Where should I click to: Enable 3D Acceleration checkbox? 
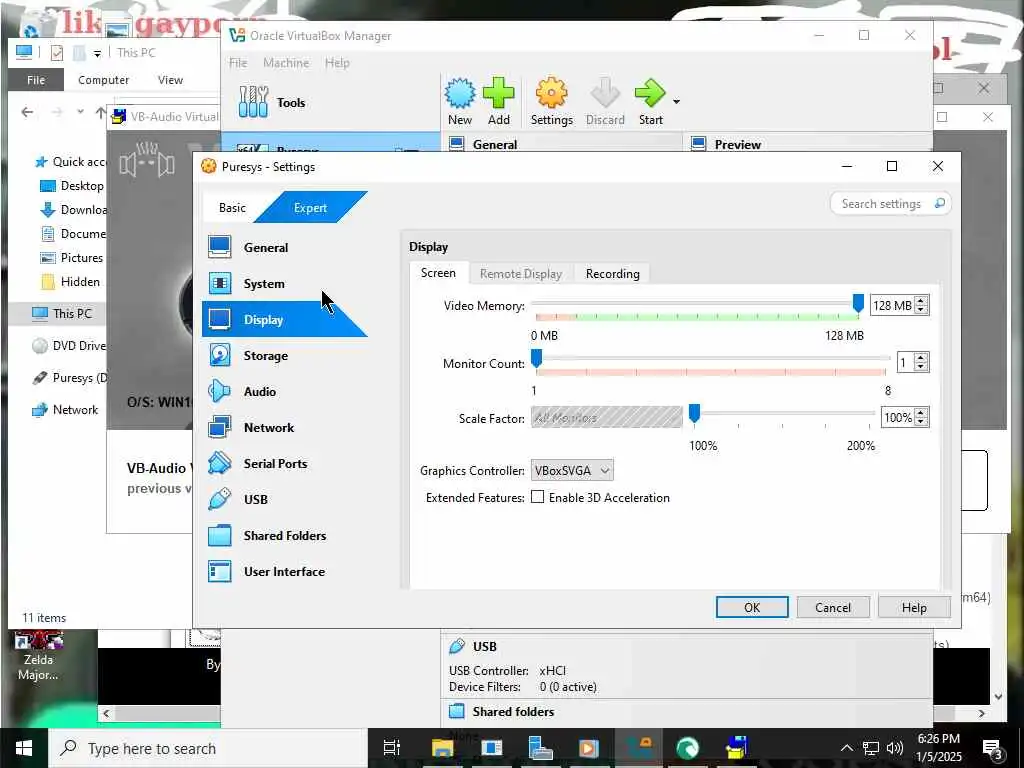(537, 497)
